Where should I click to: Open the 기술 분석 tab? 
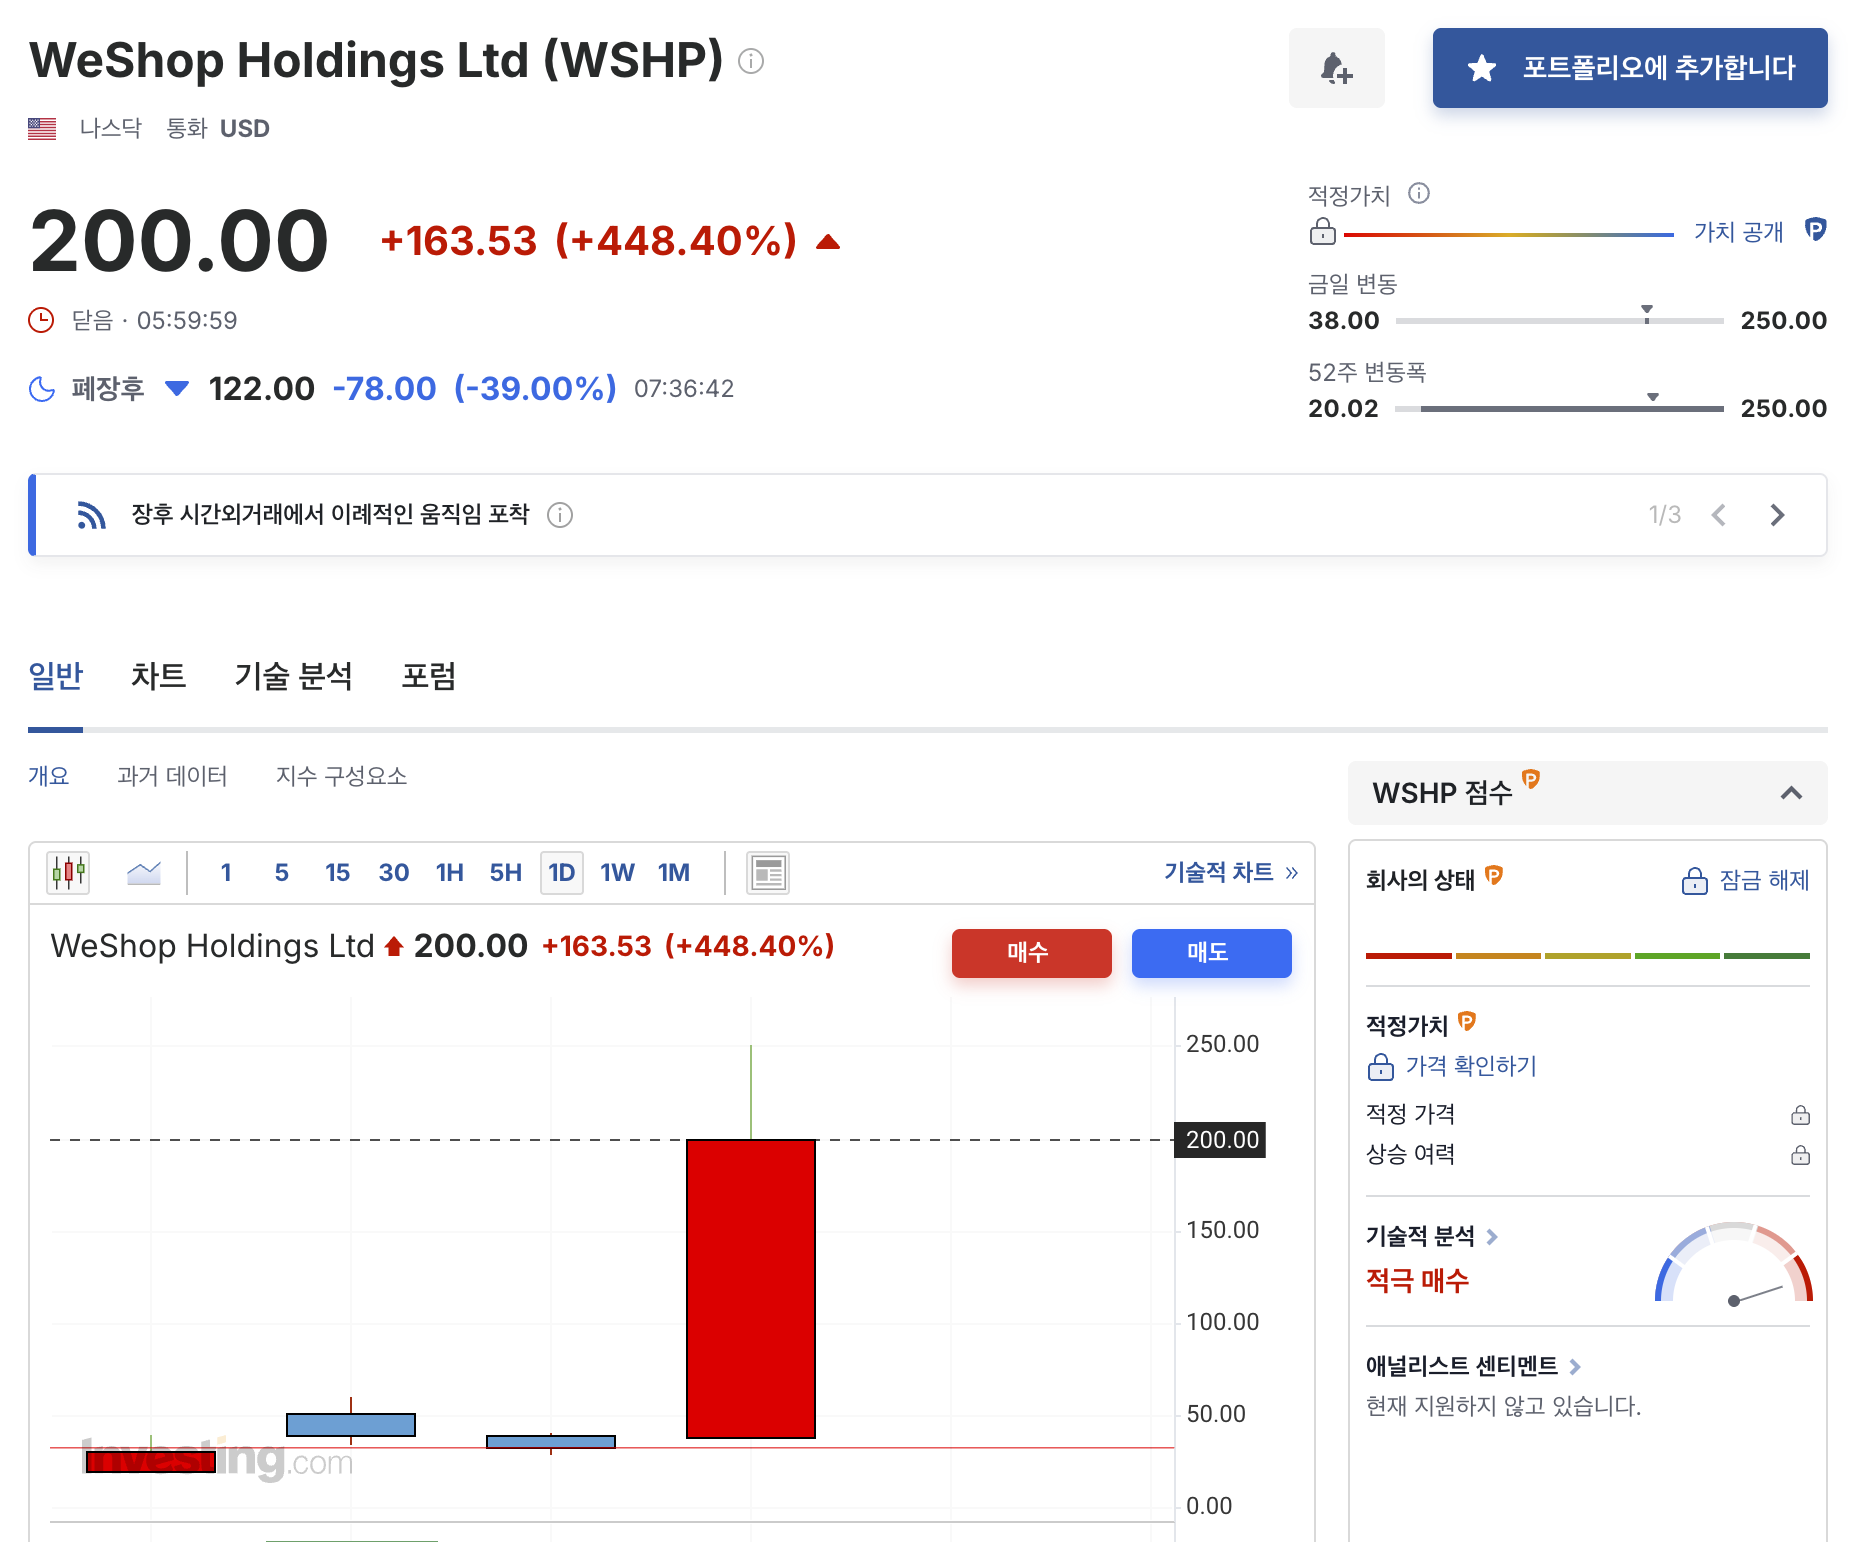tap(293, 677)
